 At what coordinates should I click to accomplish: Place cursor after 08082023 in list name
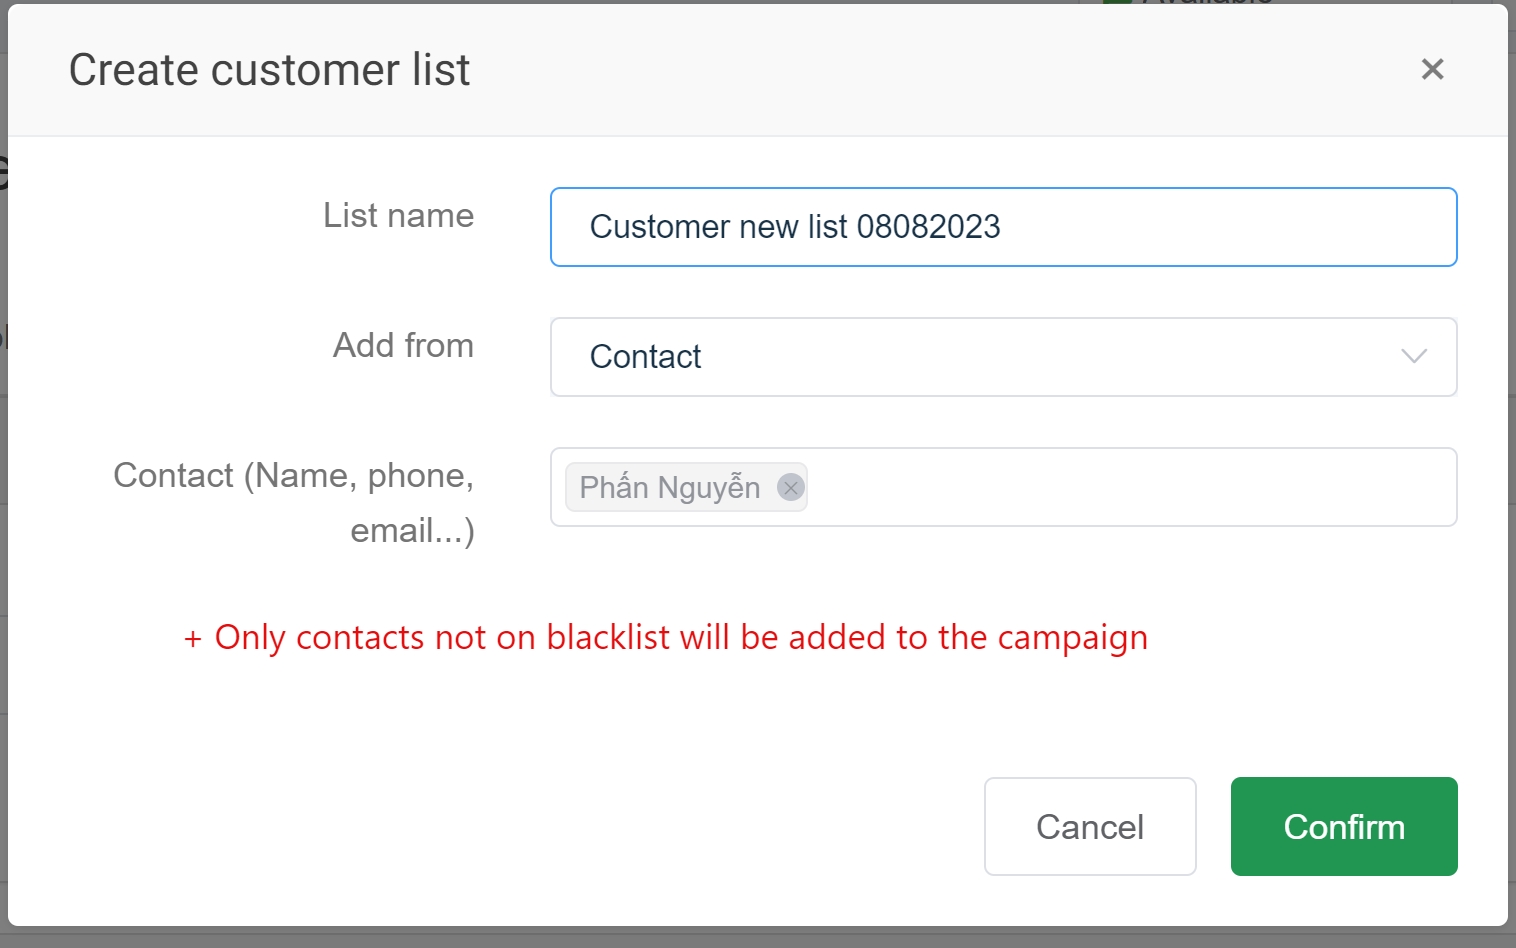pyautogui.click(x=1002, y=227)
